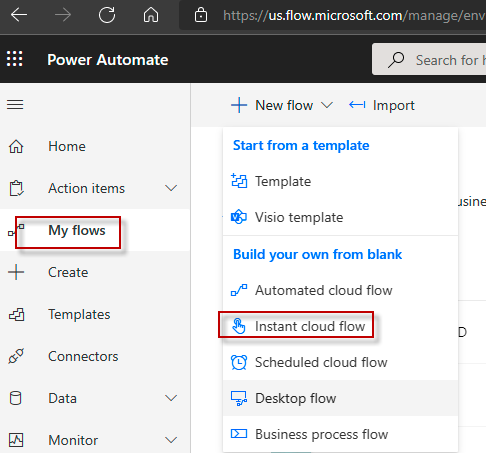Click the Business process flow icon
The image size is (486, 453).
tap(239, 434)
